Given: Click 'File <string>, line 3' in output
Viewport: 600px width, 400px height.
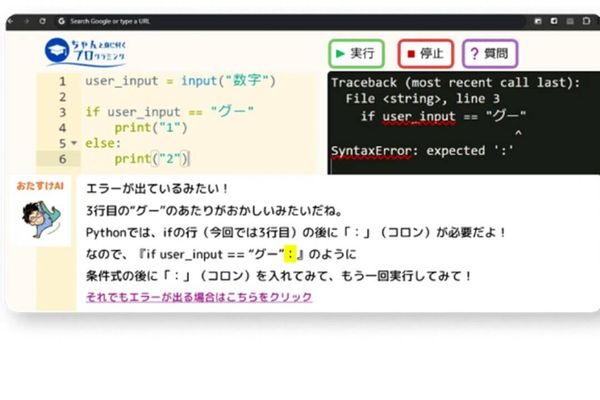Looking at the screenshot, I should point(422,99).
